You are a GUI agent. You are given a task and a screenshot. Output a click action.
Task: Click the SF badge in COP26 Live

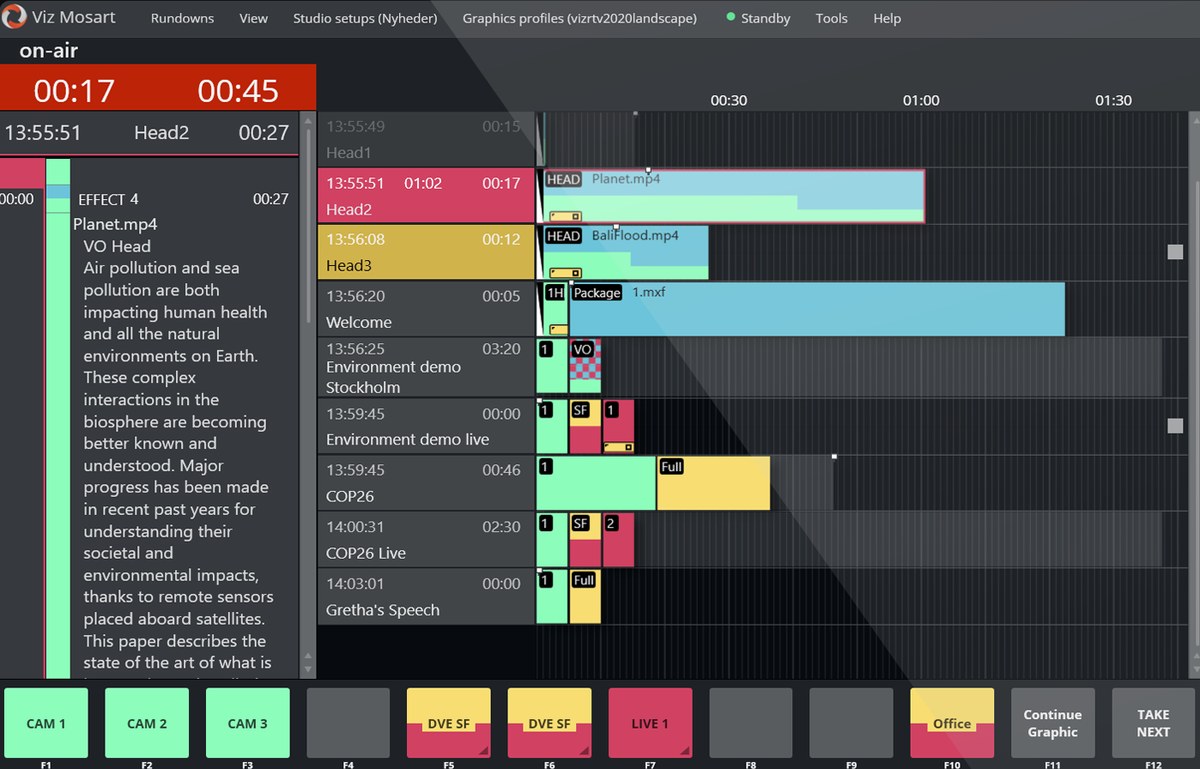coord(581,523)
